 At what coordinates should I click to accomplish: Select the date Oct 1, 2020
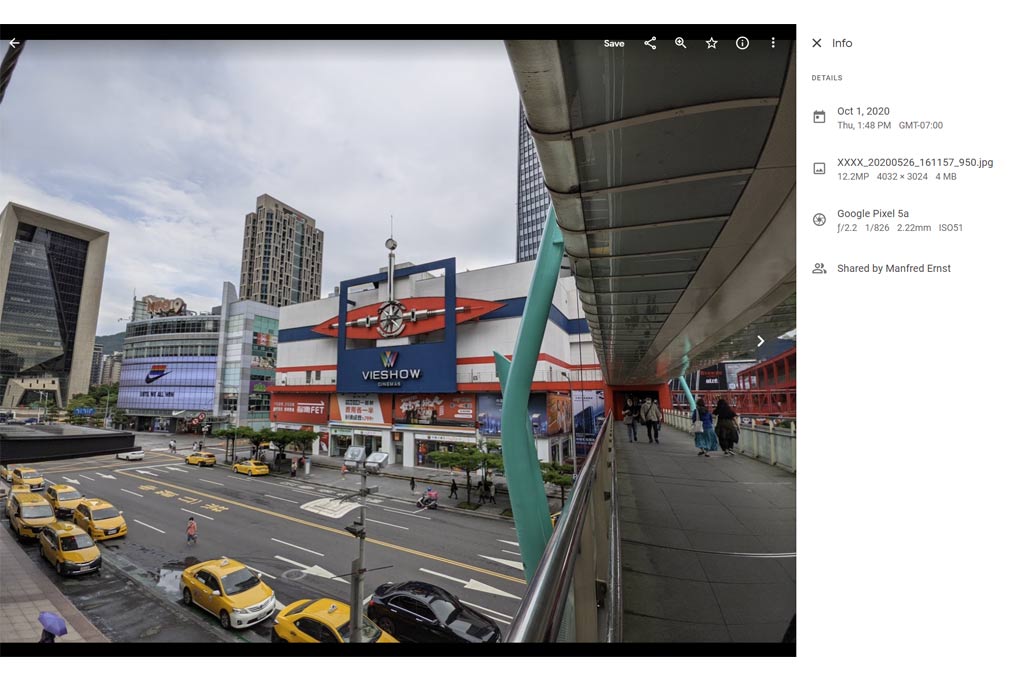point(863,111)
